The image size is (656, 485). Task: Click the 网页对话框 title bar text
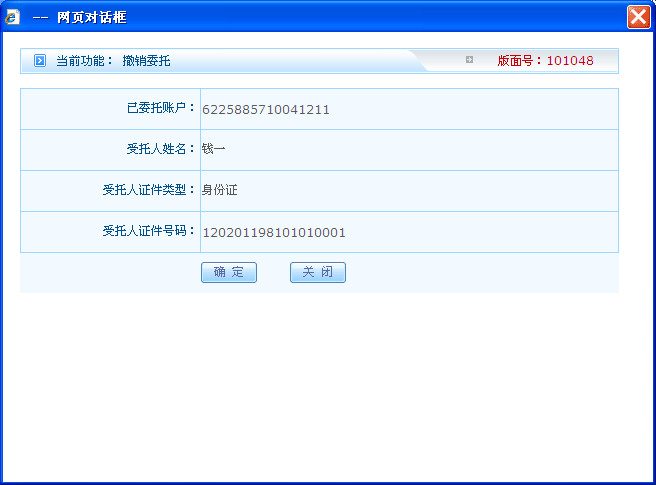tap(90, 17)
